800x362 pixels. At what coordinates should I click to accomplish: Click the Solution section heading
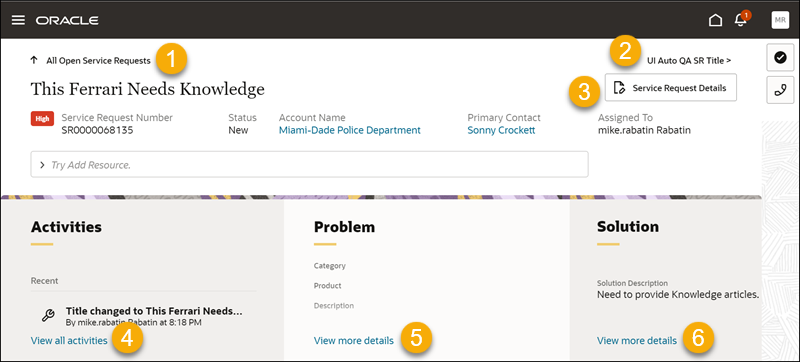628,226
